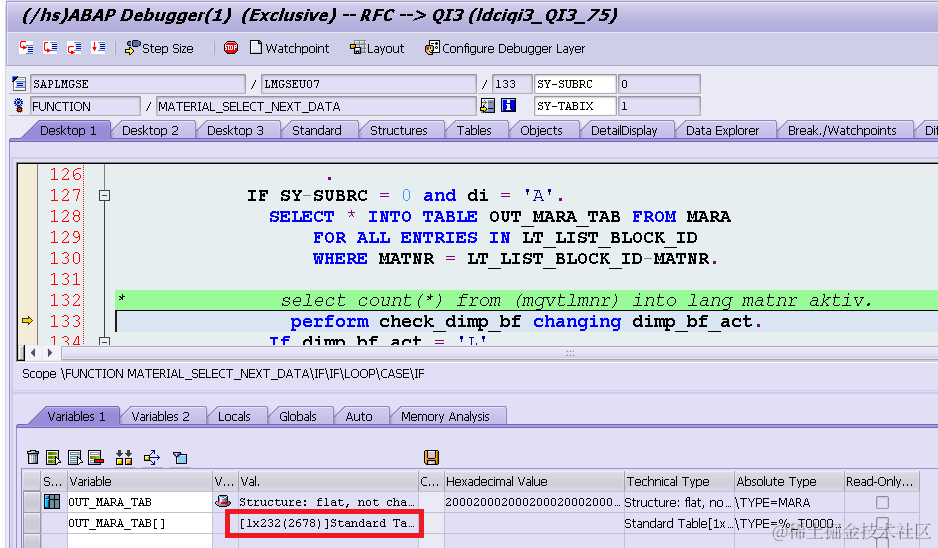Select the Locals tab
This screenshot has height=548, width=938.
(234, 416)
